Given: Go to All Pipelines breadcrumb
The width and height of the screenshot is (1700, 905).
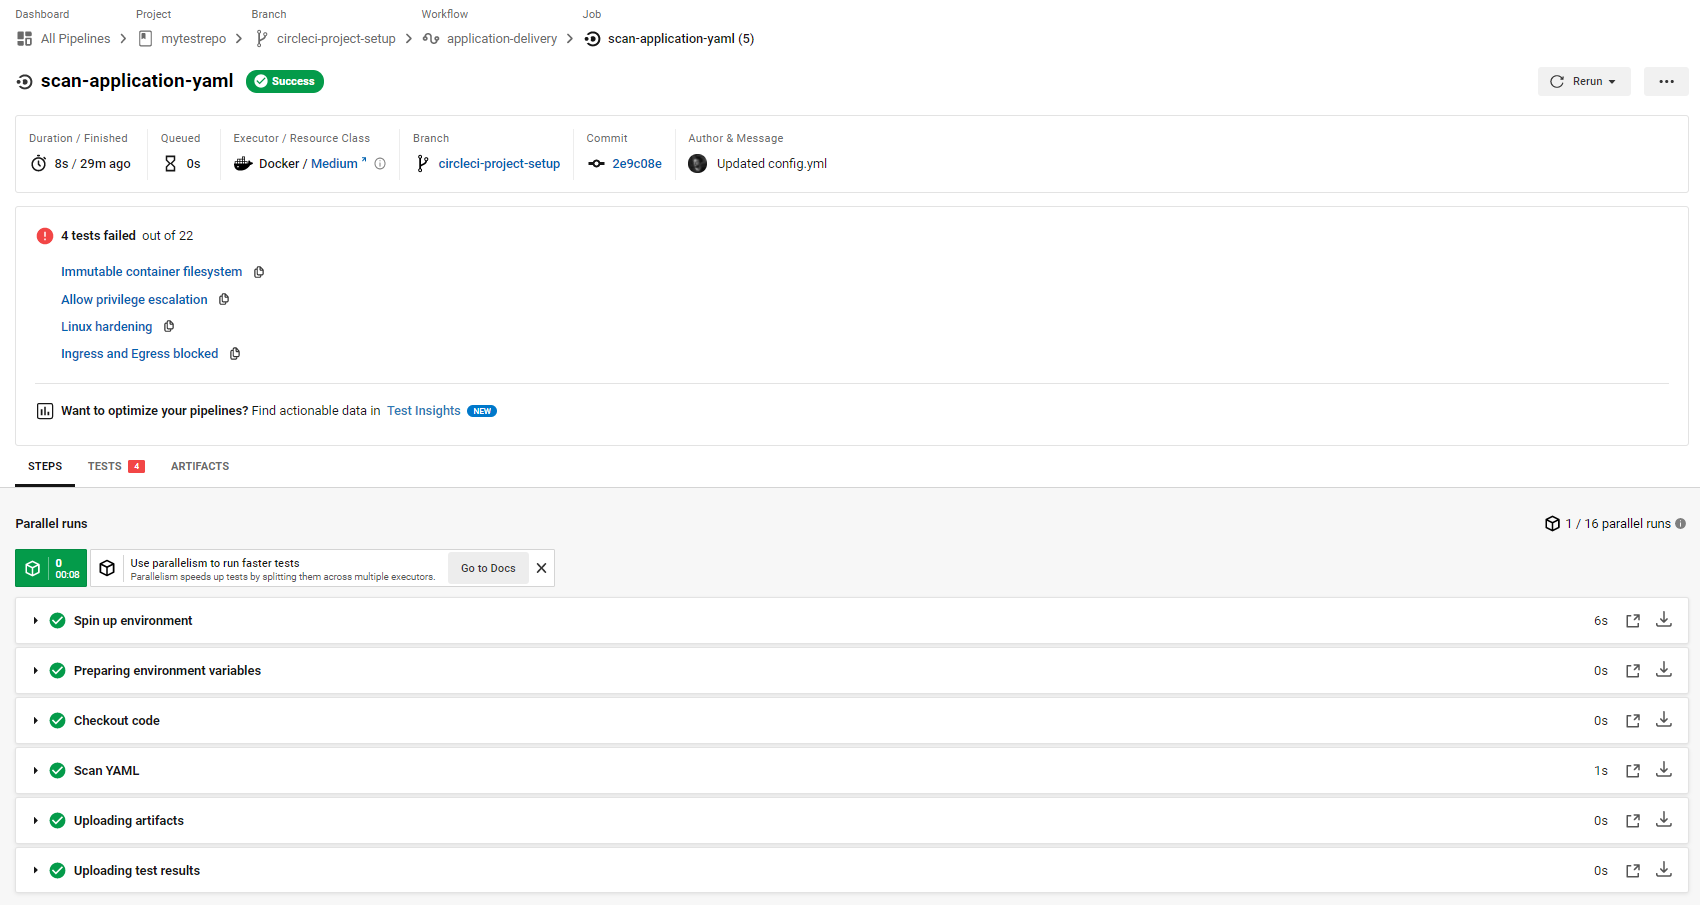Looking at the screenshot, I should [76, 39].
